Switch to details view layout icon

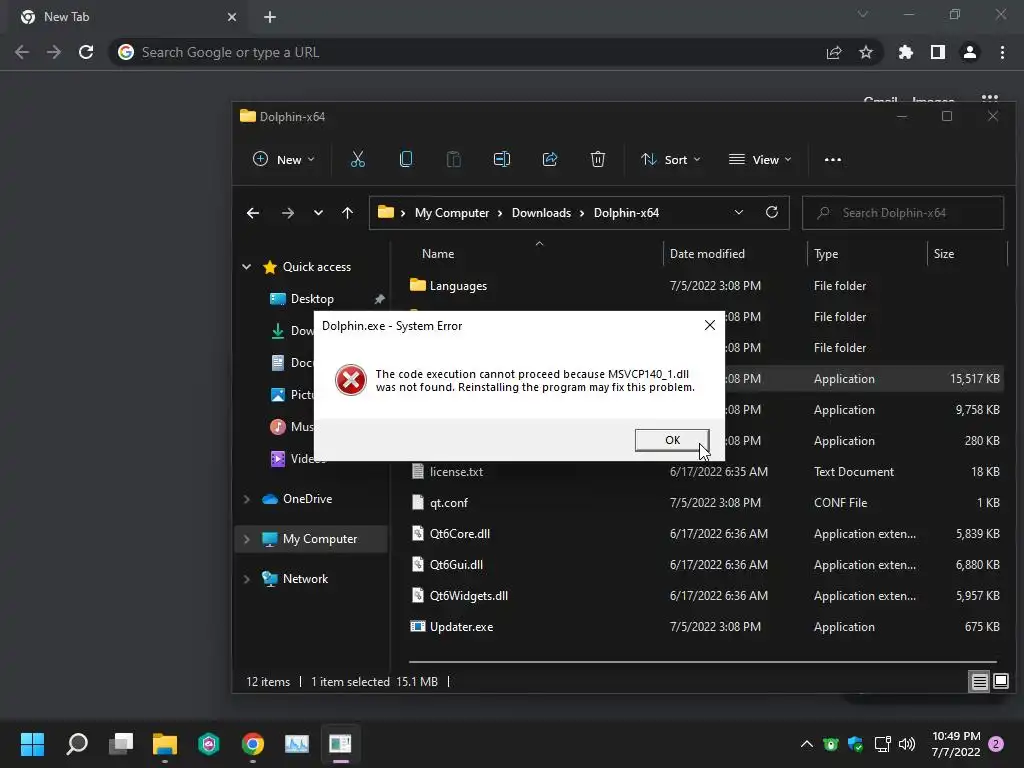[980, 682]
